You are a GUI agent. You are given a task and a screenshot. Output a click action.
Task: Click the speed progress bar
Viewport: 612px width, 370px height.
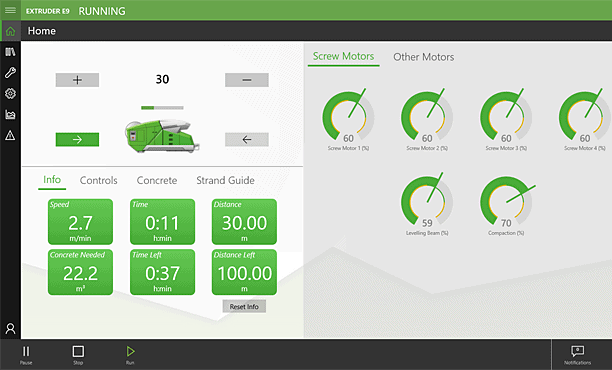[162, 108]
